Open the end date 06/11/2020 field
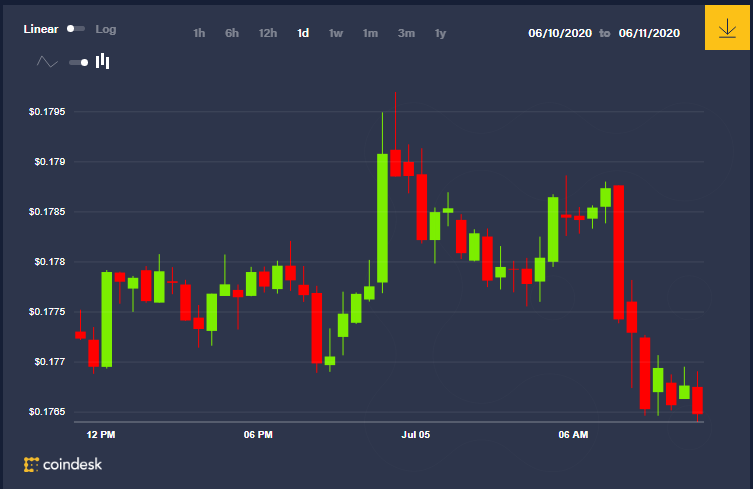Image resolution: width=753 pixels, height=489 pixels. (x=649, y=33)
